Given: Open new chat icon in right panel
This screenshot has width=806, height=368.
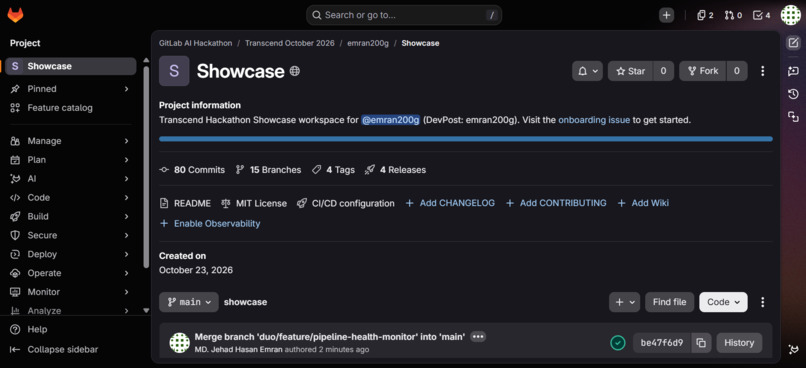Looking at the screenshot, I should click(793, 71).
